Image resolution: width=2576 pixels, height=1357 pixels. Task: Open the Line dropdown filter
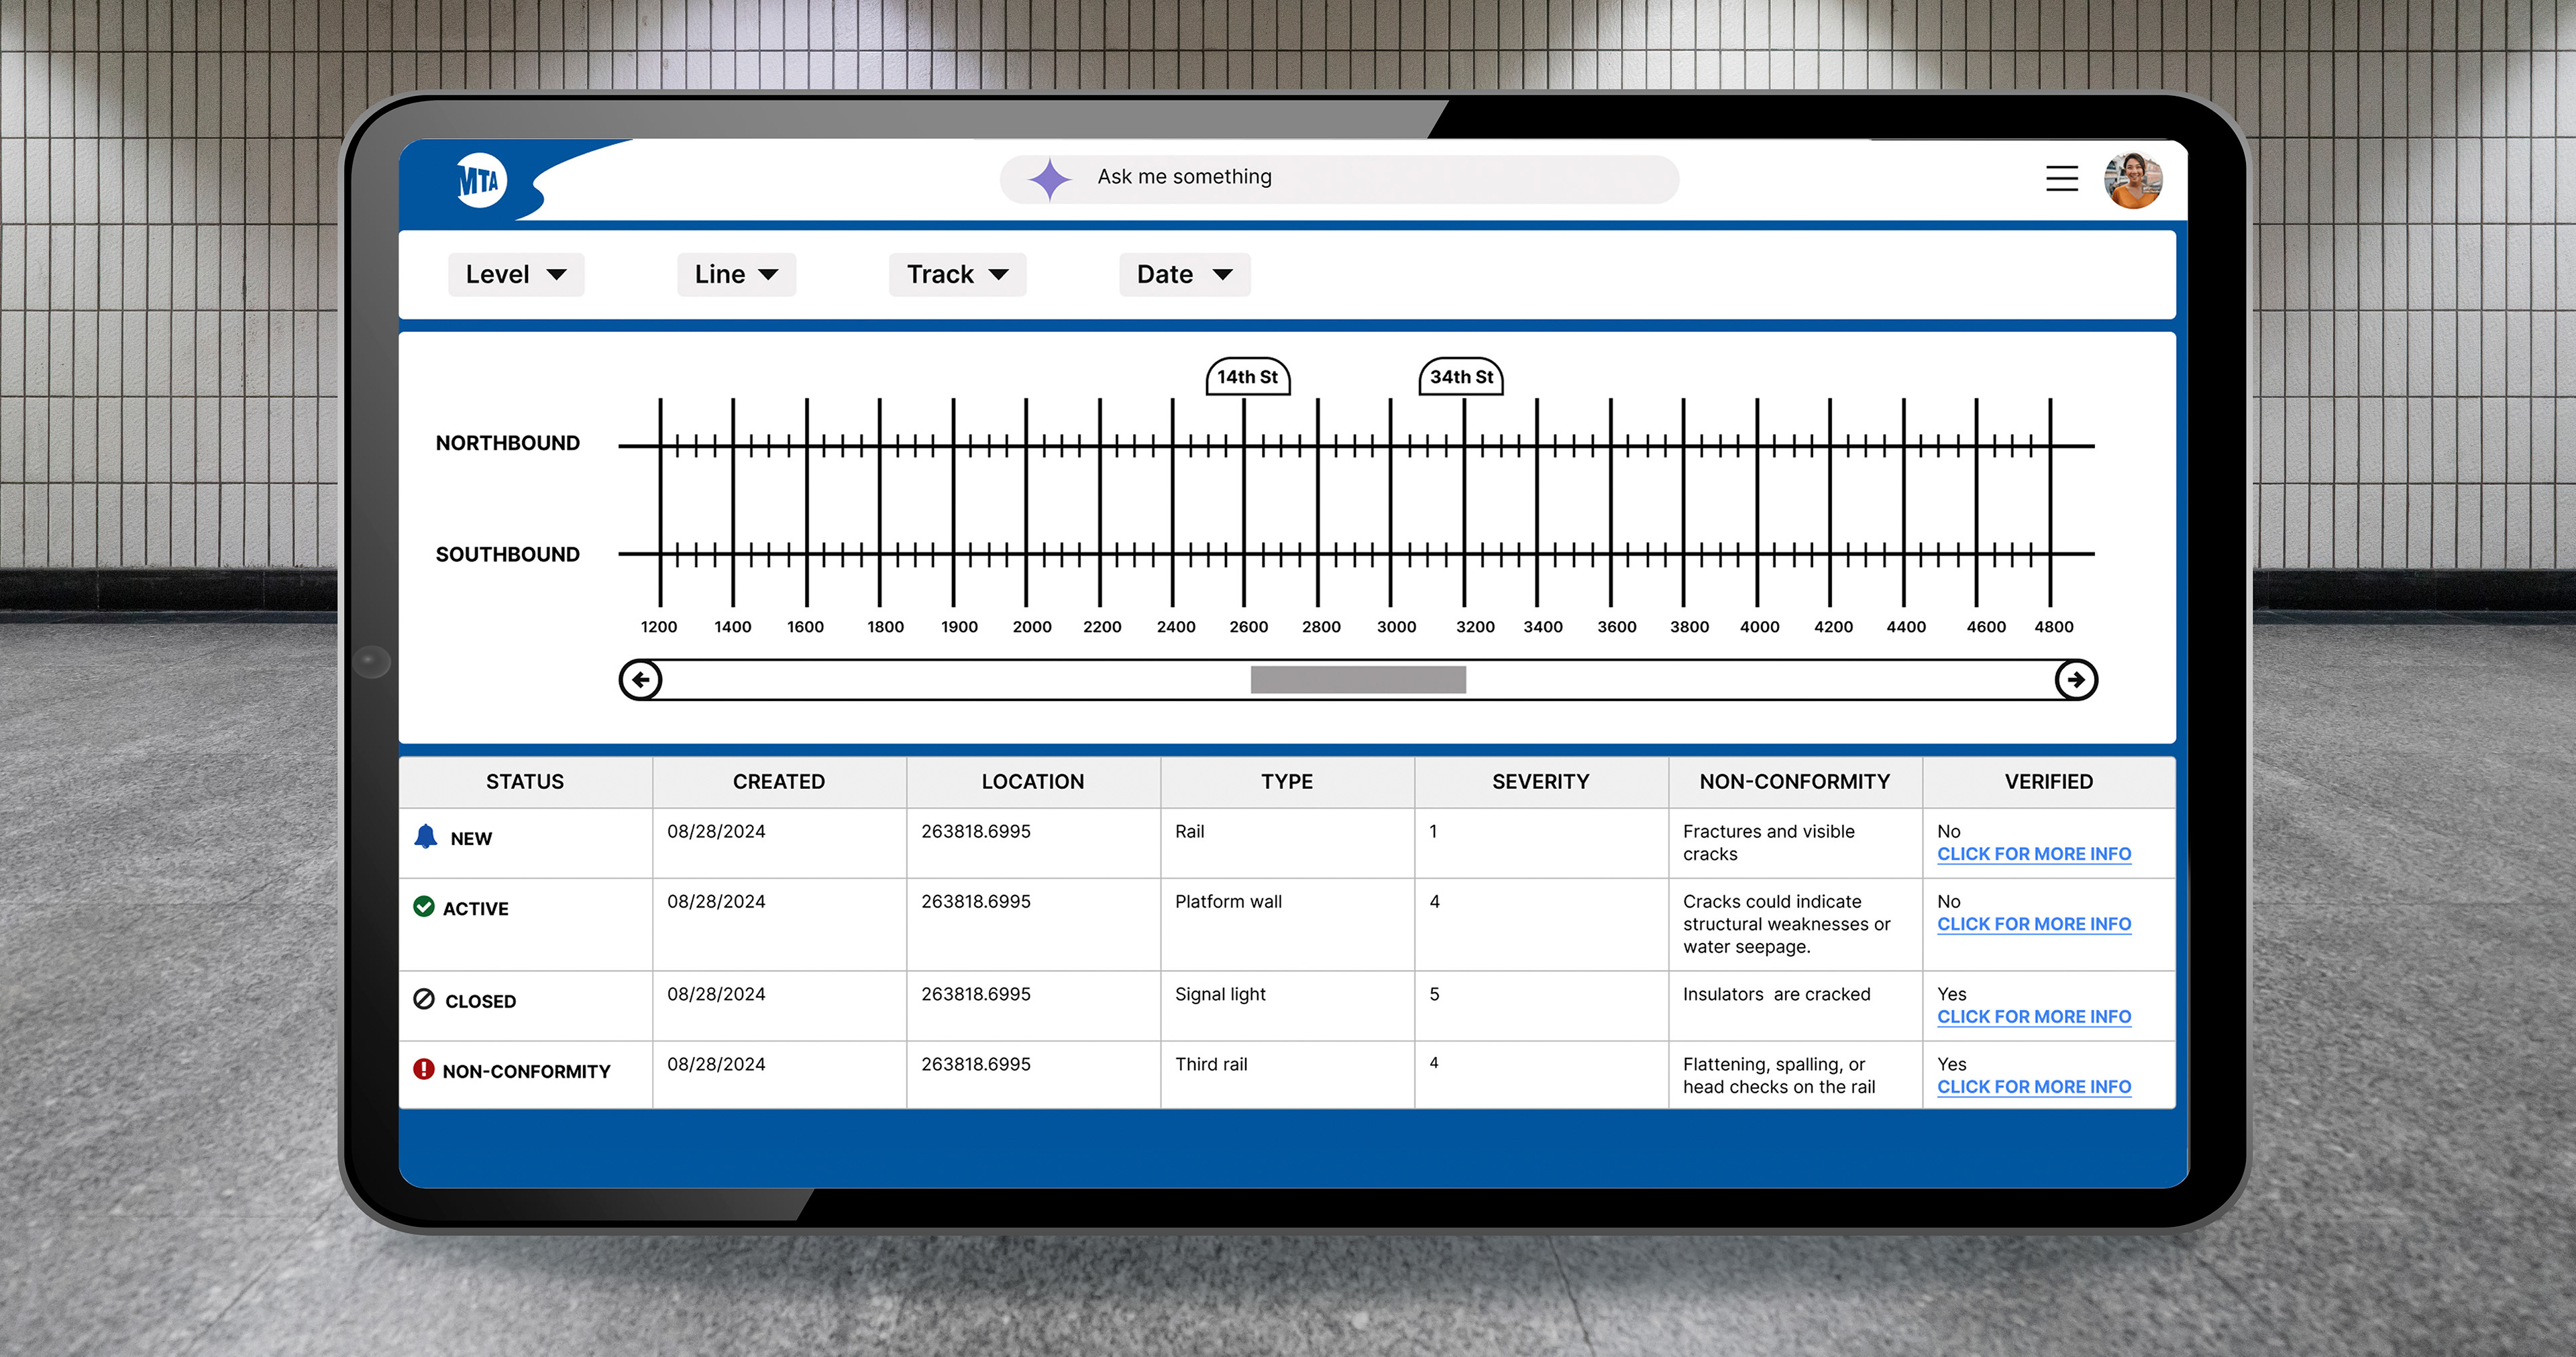tap(736, 275)
